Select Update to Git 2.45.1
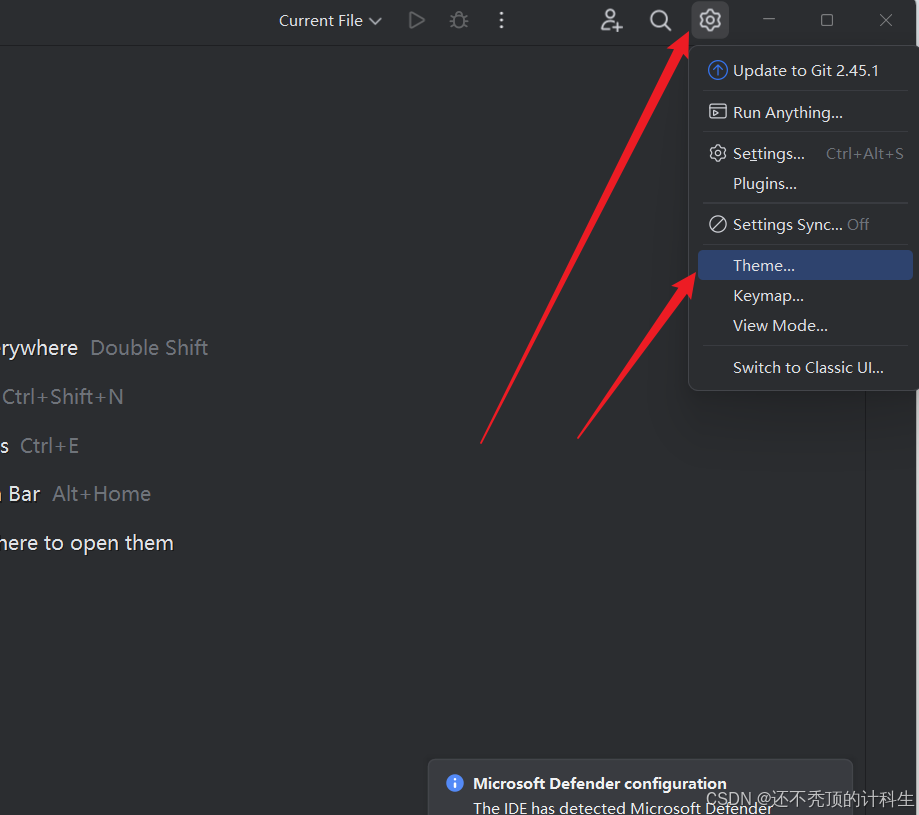The image size is (919, 815). coord(805,71)
